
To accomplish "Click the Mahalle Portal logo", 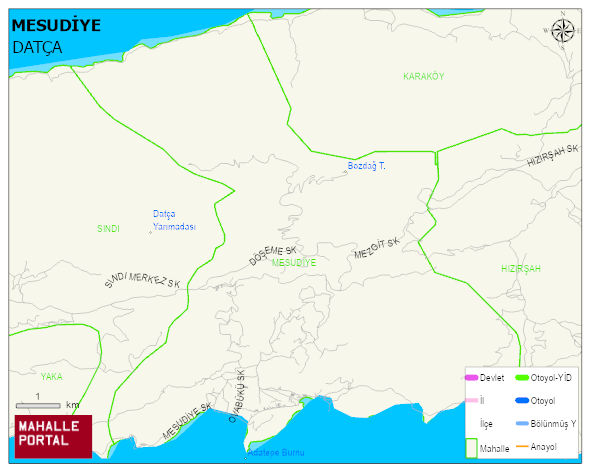I will pos(53,437).
